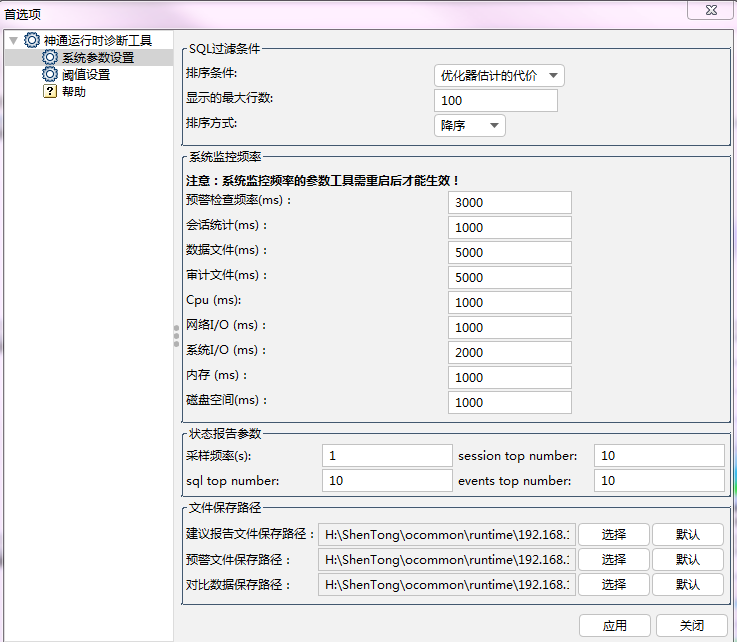The image size is (737, 642).
Task: Click the 应用 button
Action: pyautogui.click(x=614, y=625)
